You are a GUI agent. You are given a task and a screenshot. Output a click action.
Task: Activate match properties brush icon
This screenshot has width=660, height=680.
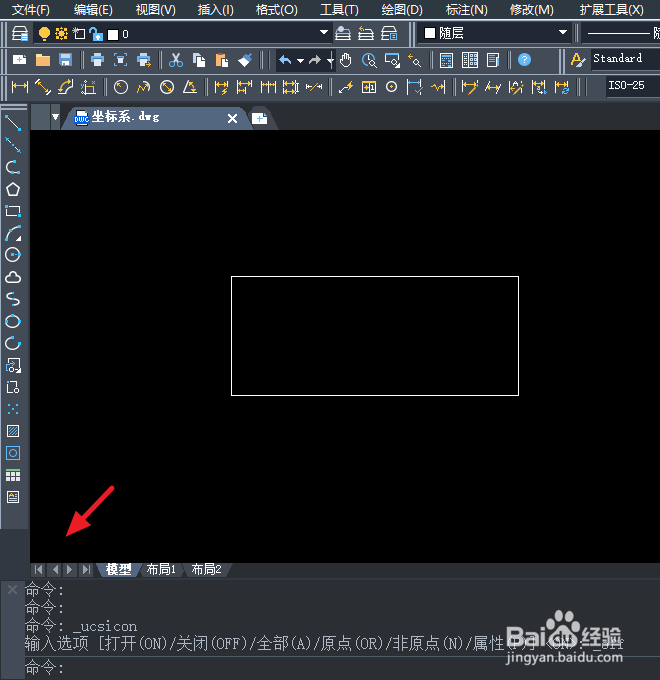(x=245, y=60)
